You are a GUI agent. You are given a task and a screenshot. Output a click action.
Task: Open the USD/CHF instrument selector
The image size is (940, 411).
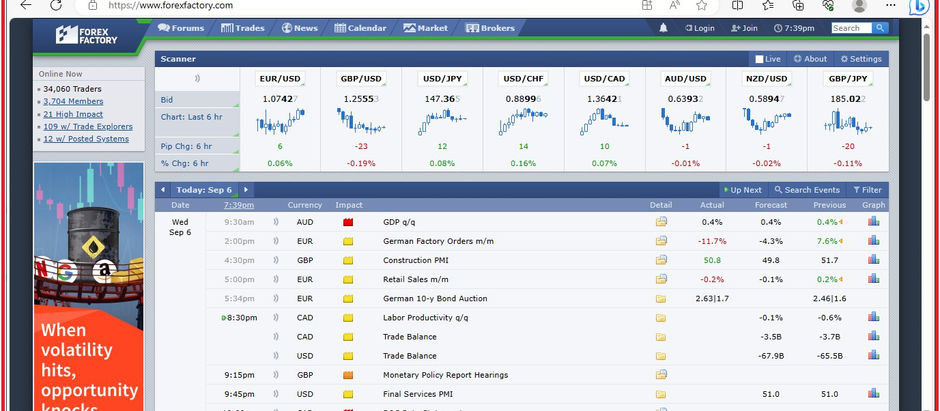coord(523,78)
